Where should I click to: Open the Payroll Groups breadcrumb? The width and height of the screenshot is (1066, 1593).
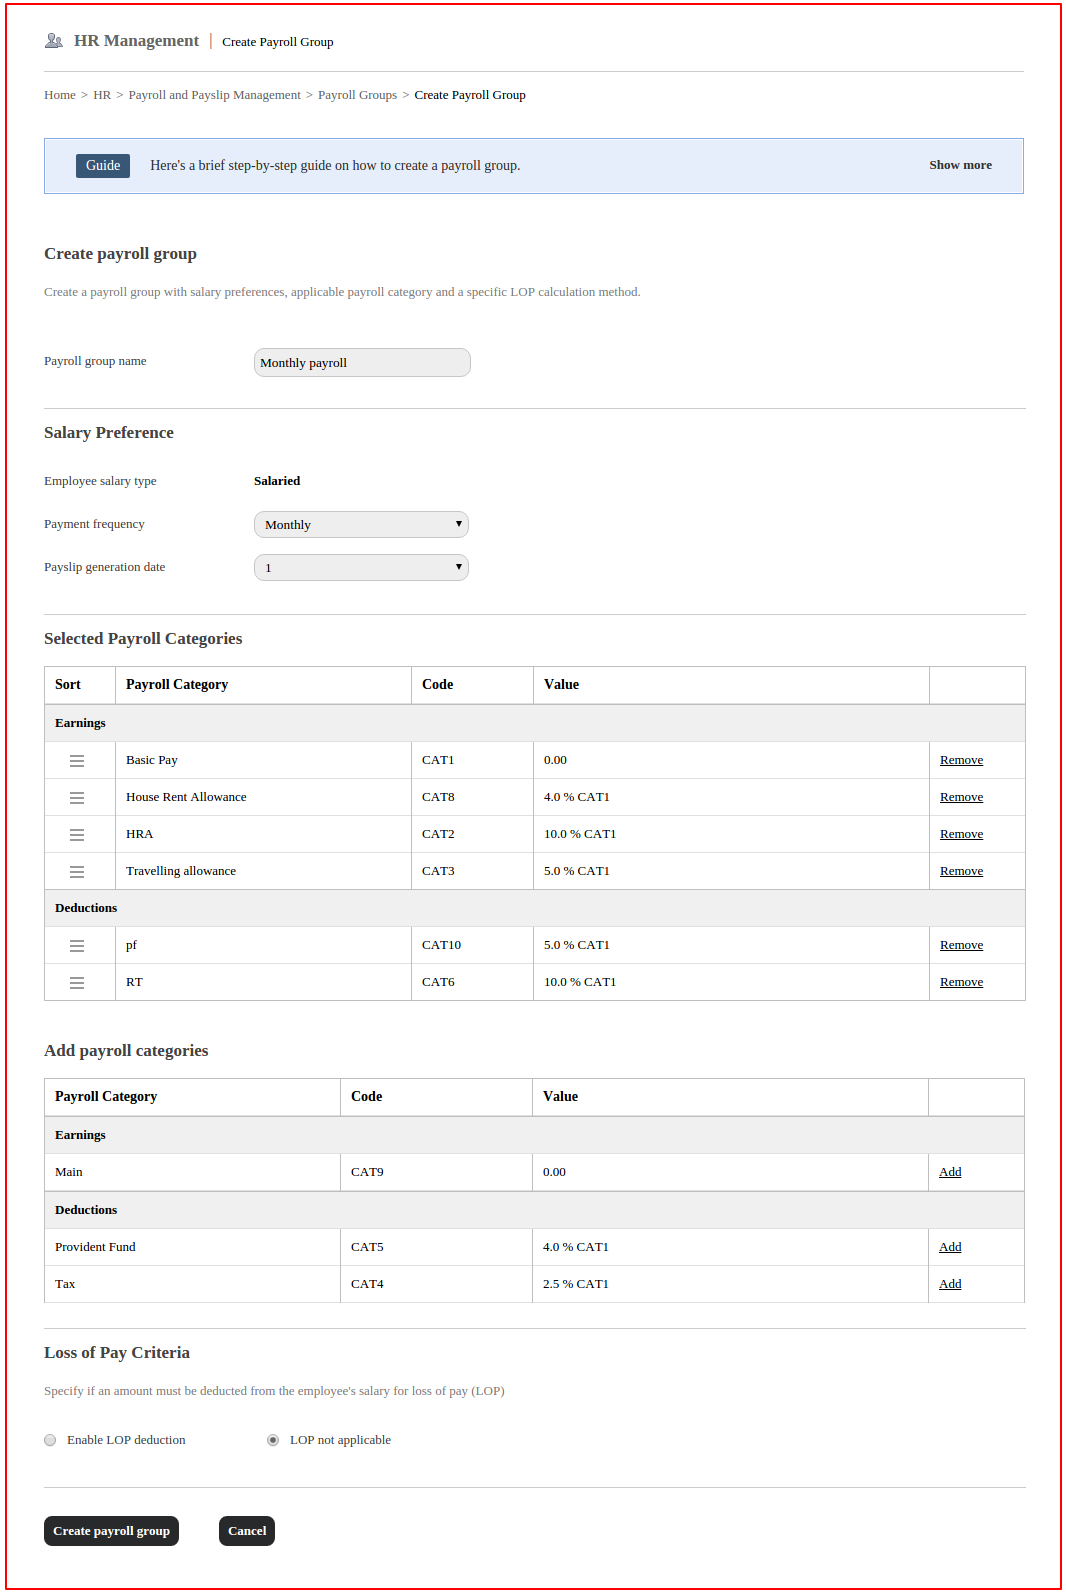click(x=357, y=95)
